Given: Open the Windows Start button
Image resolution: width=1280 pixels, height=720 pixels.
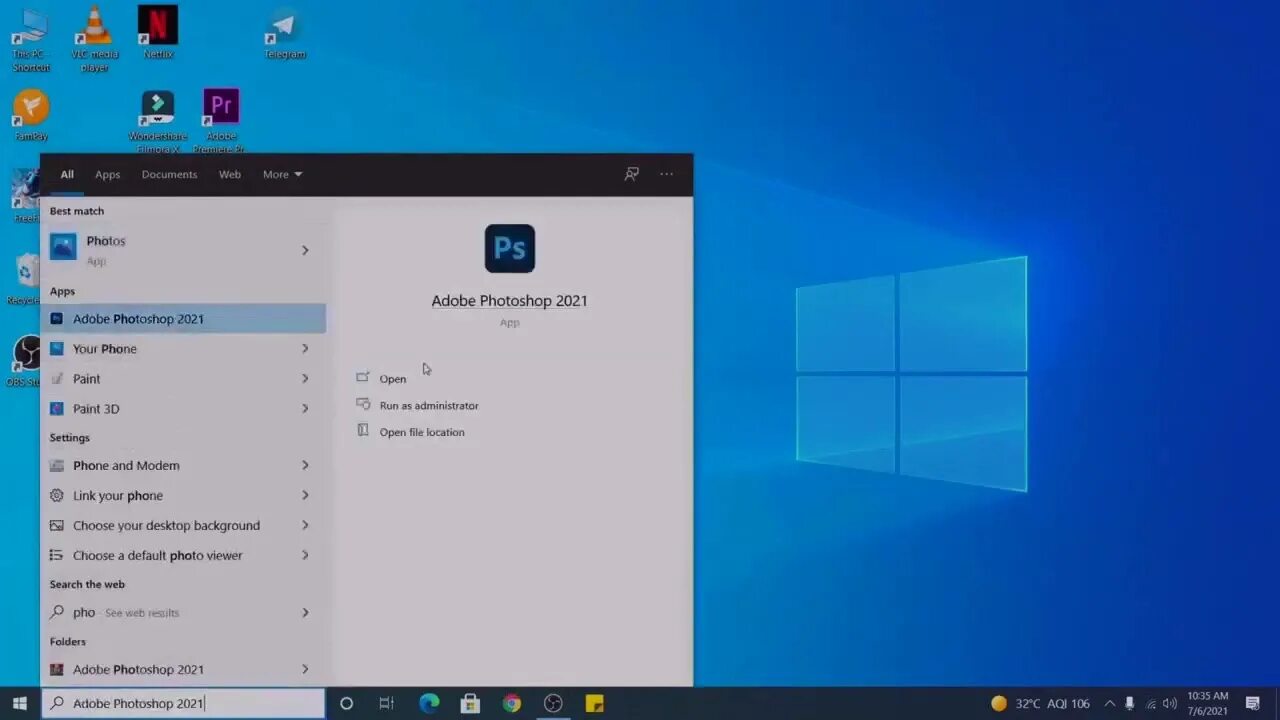Looking at the screenshot, I should (20, 703).
